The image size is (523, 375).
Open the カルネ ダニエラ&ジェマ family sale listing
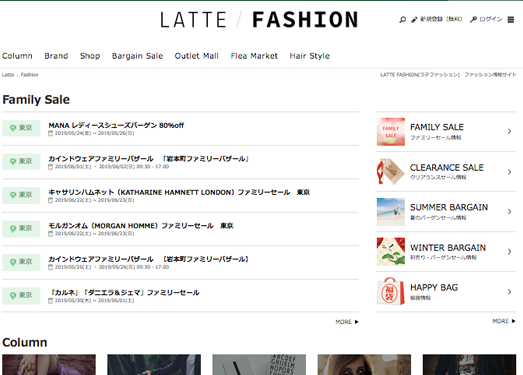(x=124, y=293)
